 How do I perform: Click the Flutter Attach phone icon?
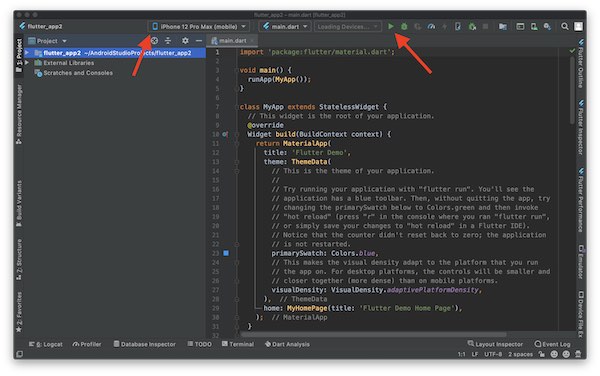coord(458,26)
